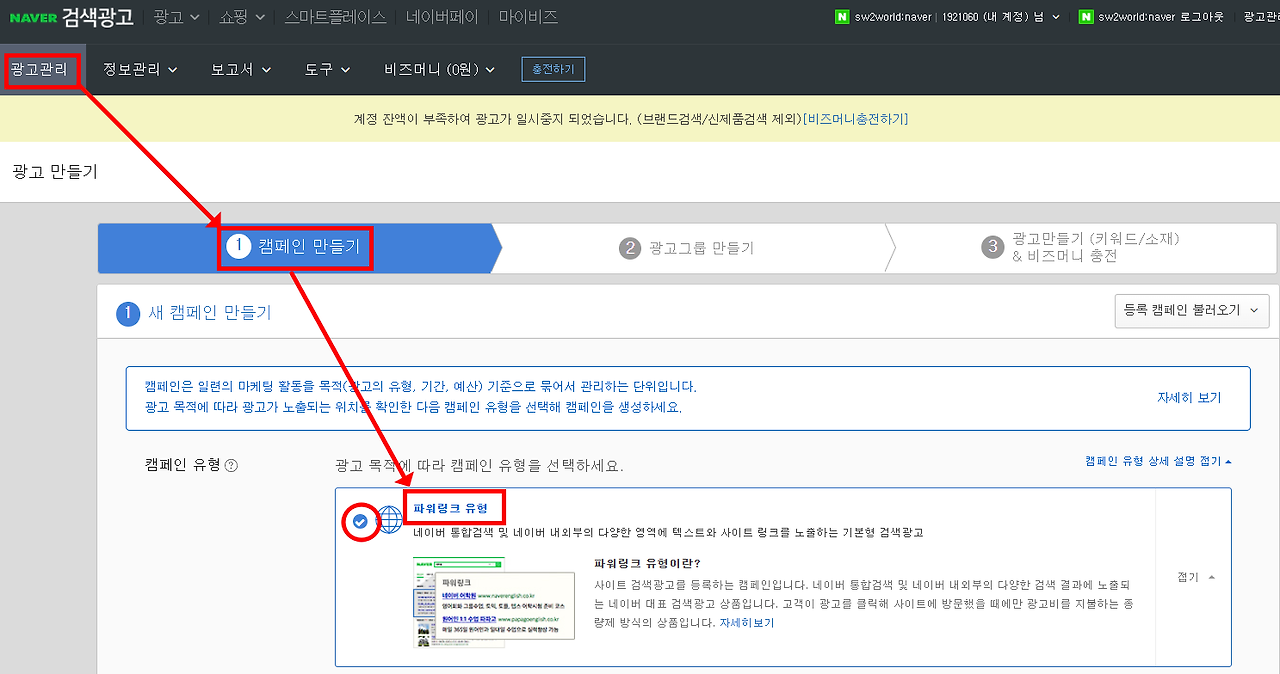
Task: Collapse the 파워링크 panel with 접기
Action: 1196,577
